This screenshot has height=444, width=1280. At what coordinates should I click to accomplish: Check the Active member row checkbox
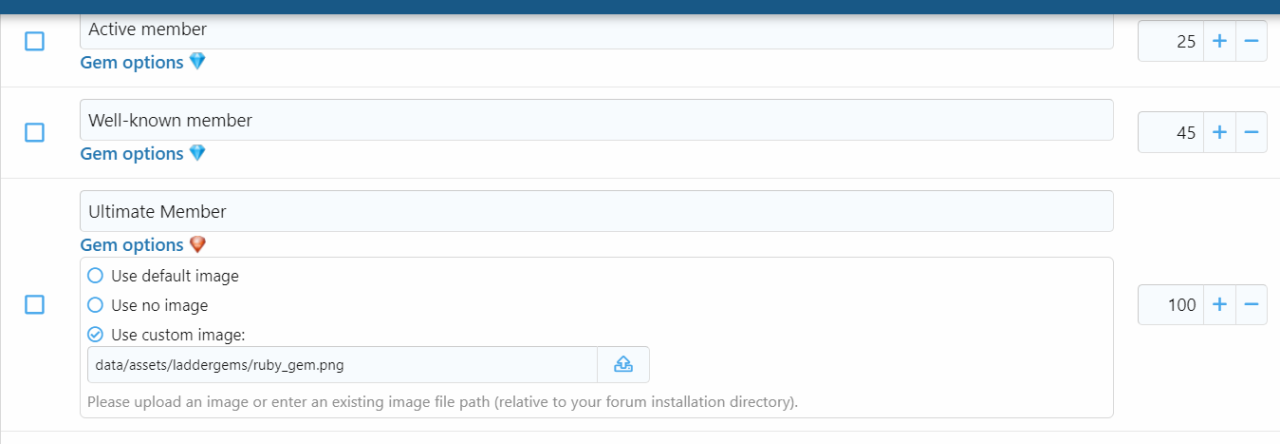pyautogui.click(x=34, y=41)
